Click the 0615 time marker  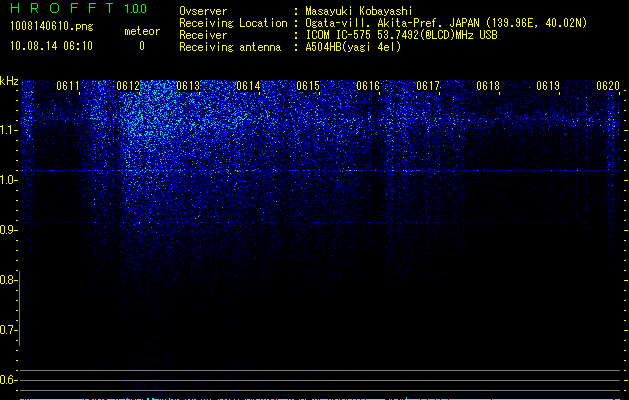[x=308, y=86]
